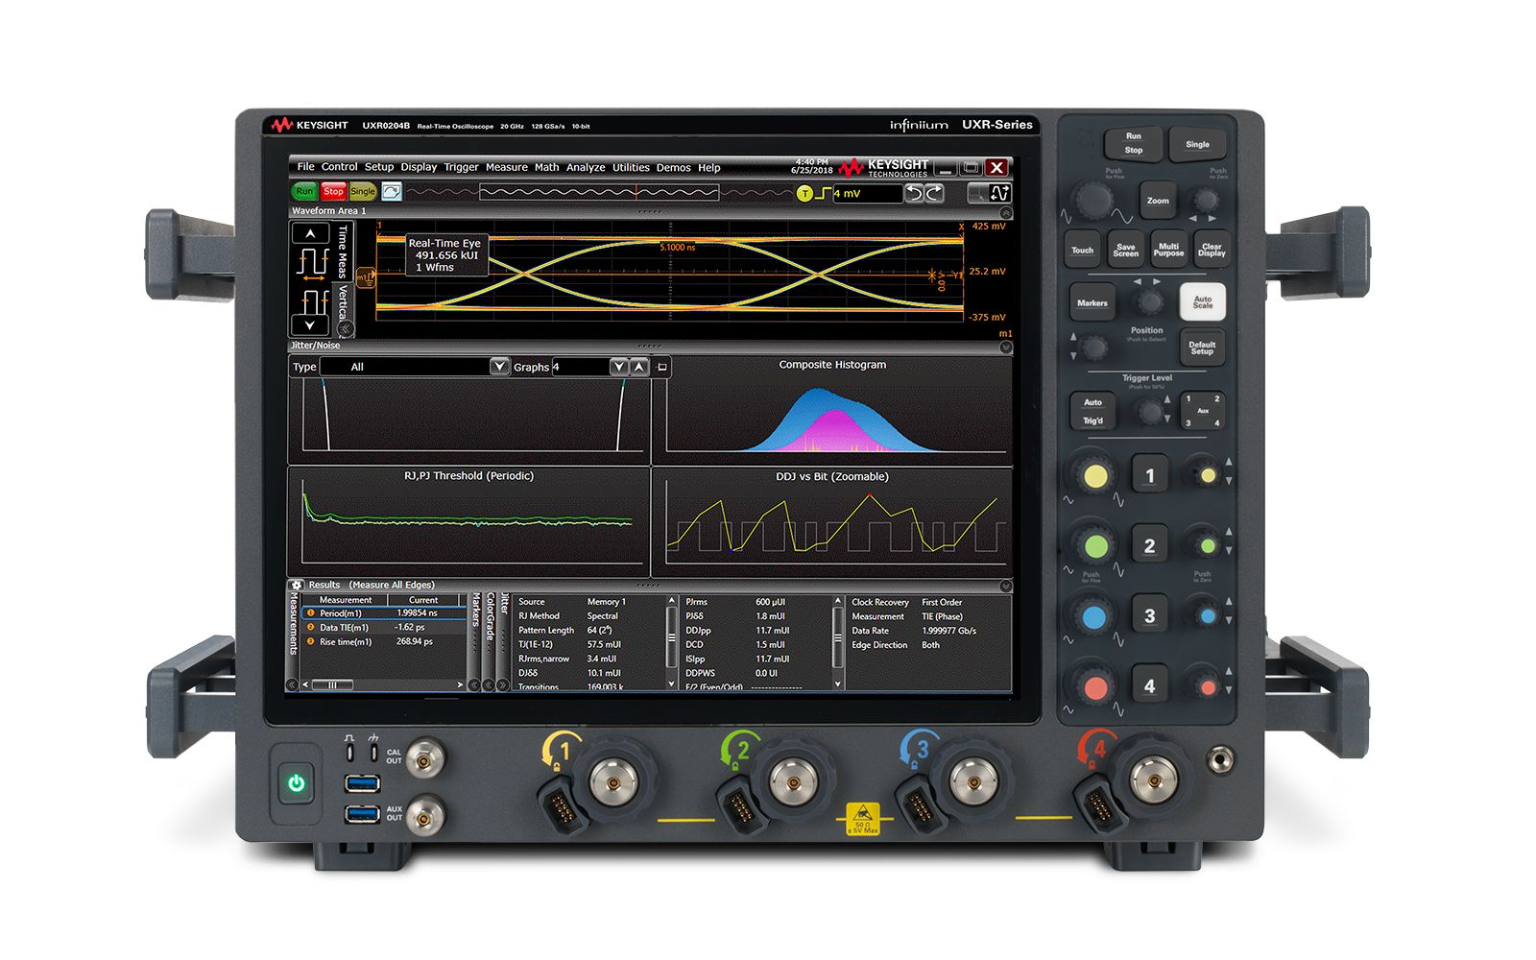The width and height of the screenshot is (1536, 960).
Task: Click the waveform icon at toolbar's right end
Action: point(1000,193)
